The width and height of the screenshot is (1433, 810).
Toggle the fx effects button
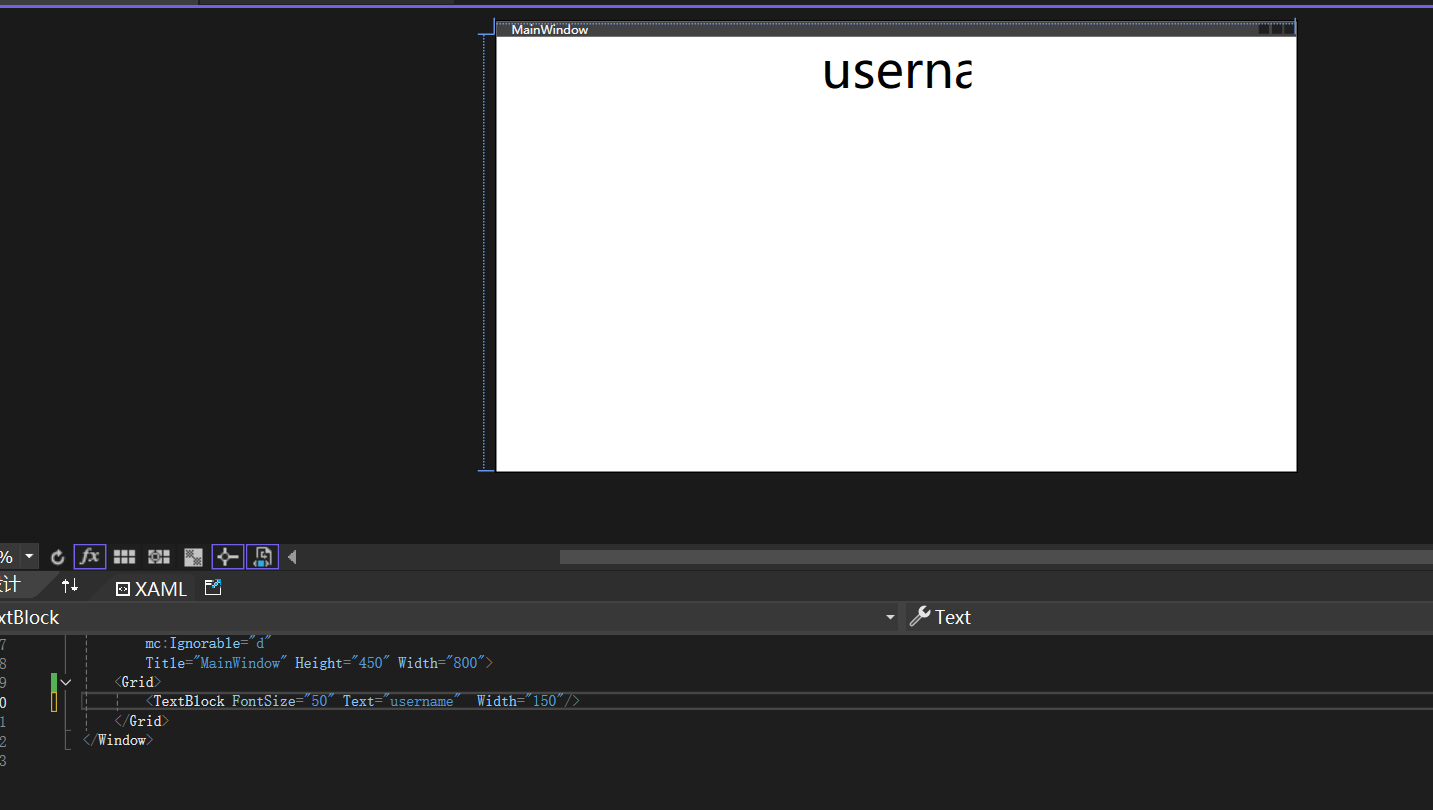[90, 557]
